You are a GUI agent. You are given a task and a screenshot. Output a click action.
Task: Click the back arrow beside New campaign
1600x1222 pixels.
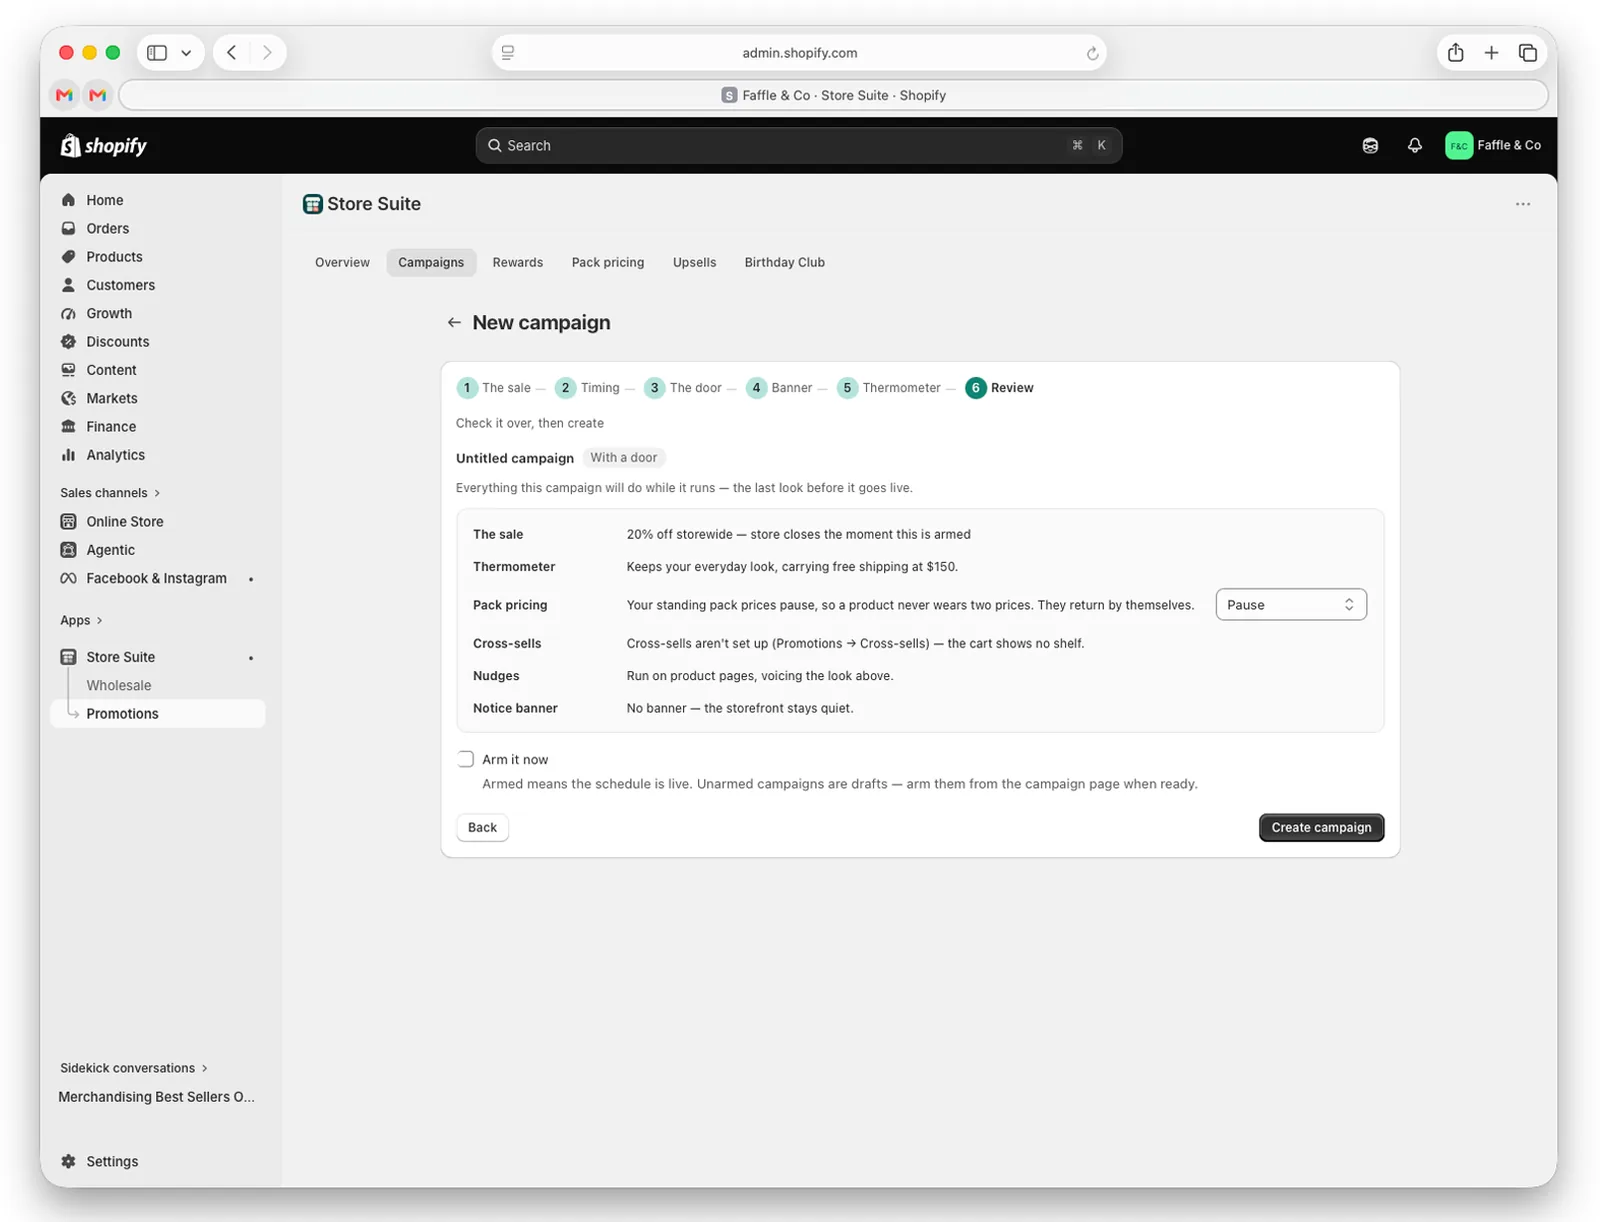pos(454,323)
